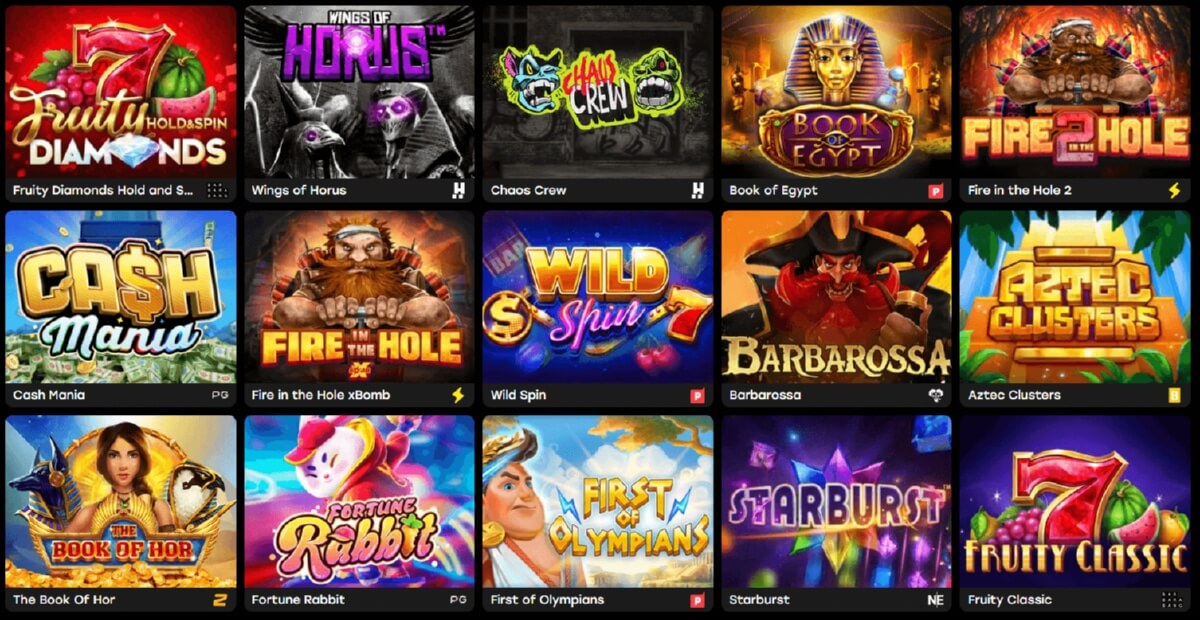Viewport: 1200px width, 620px height.
Task: Click the Cash Mania title text
Action: (49, 395)
